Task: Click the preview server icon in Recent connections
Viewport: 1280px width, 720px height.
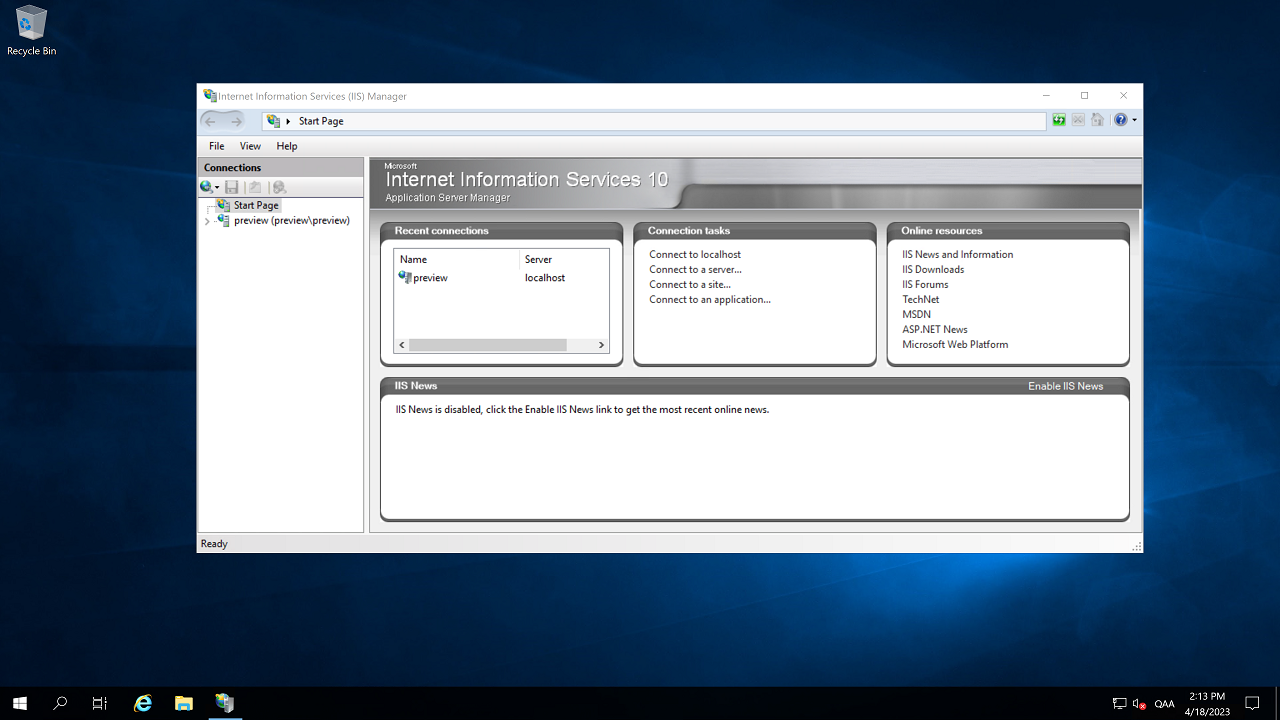Action: coord(405,277)
